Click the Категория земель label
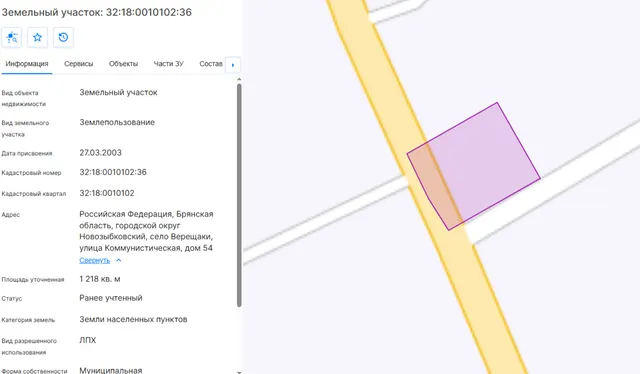This screenshot has height=374, width=640. tap(28, 320)
